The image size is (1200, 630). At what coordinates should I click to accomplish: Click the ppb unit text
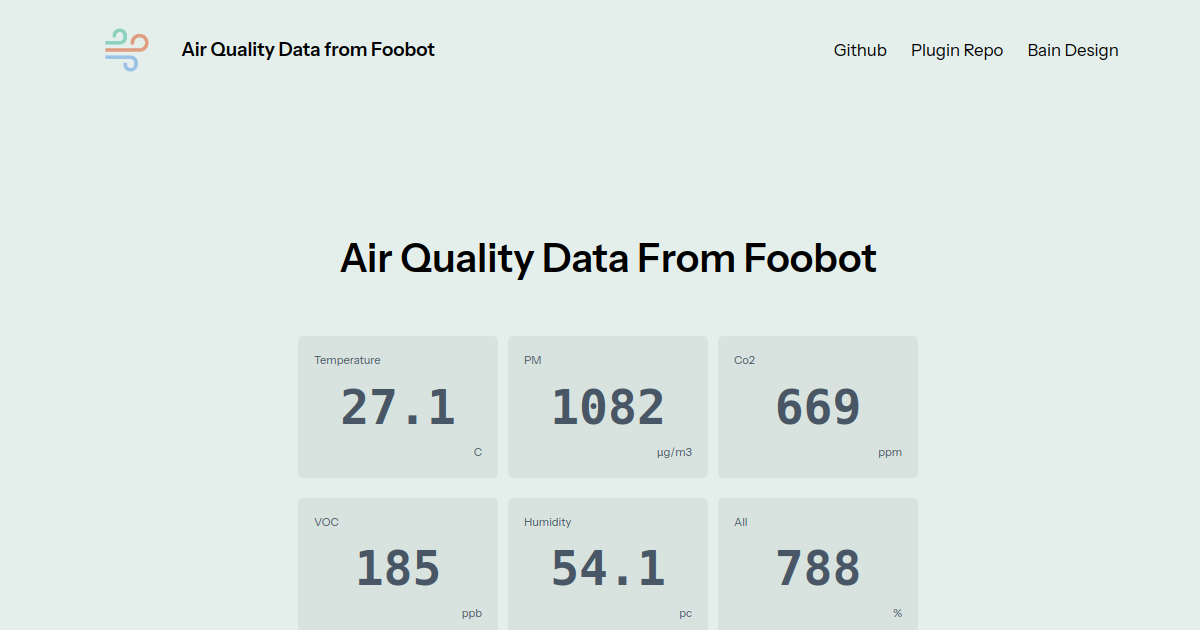(471, 614)
